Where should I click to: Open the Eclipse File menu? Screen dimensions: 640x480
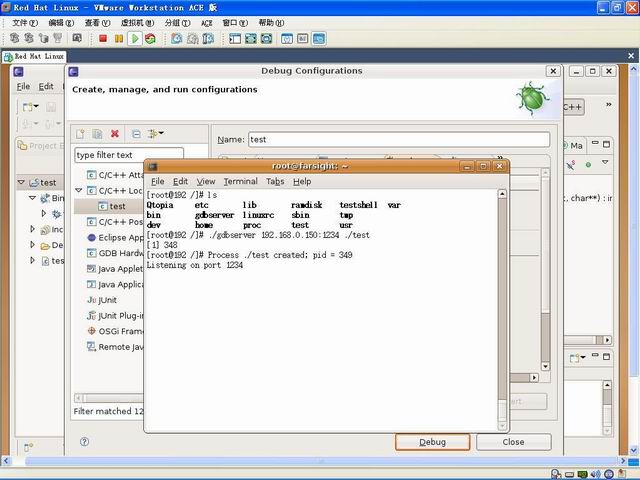(x=23, y=87)
